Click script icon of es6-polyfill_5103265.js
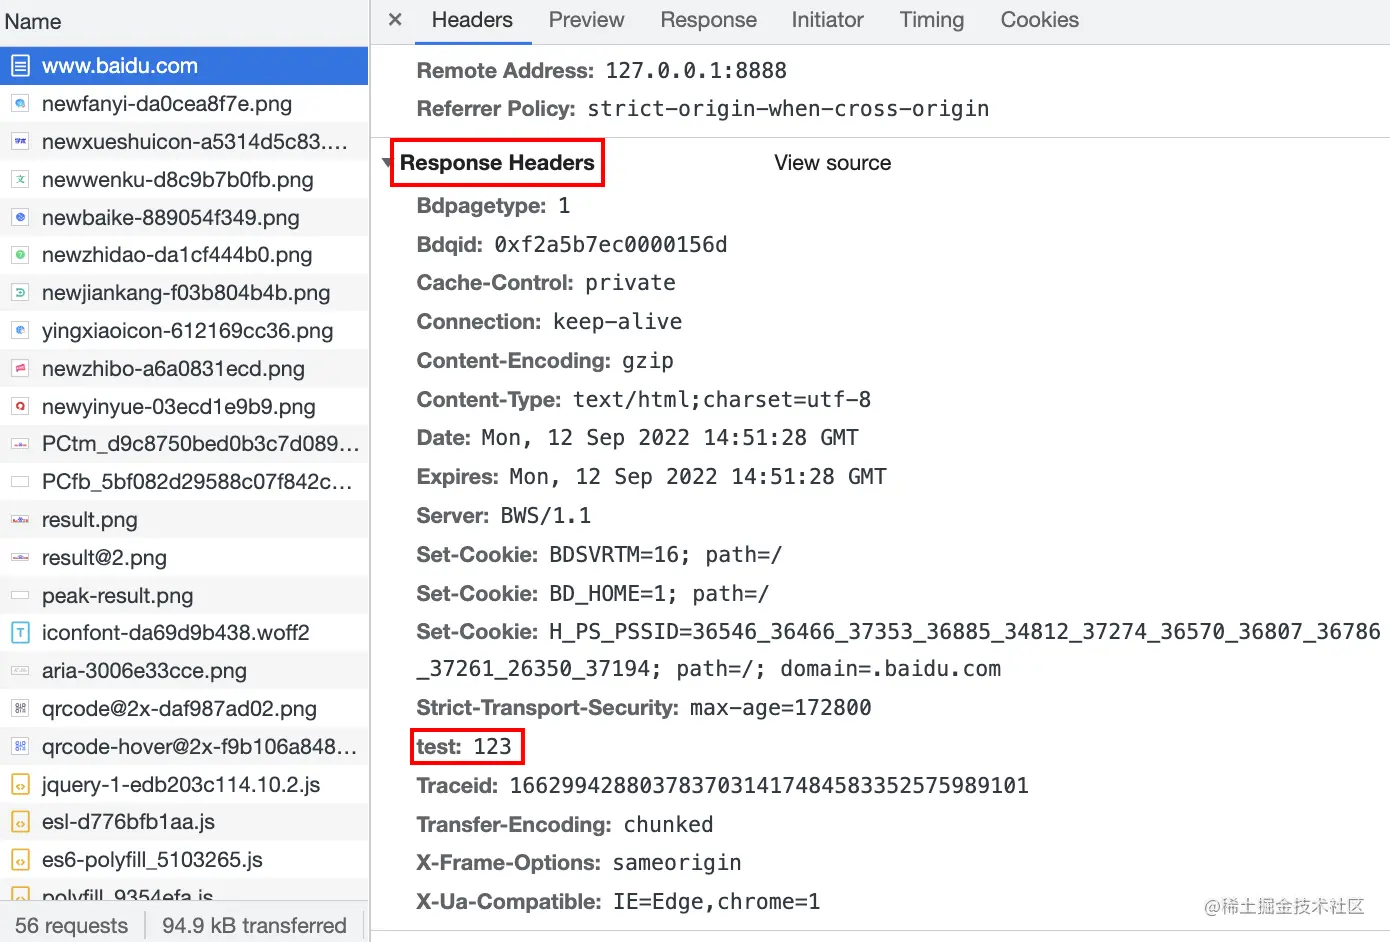 point(20,860)
